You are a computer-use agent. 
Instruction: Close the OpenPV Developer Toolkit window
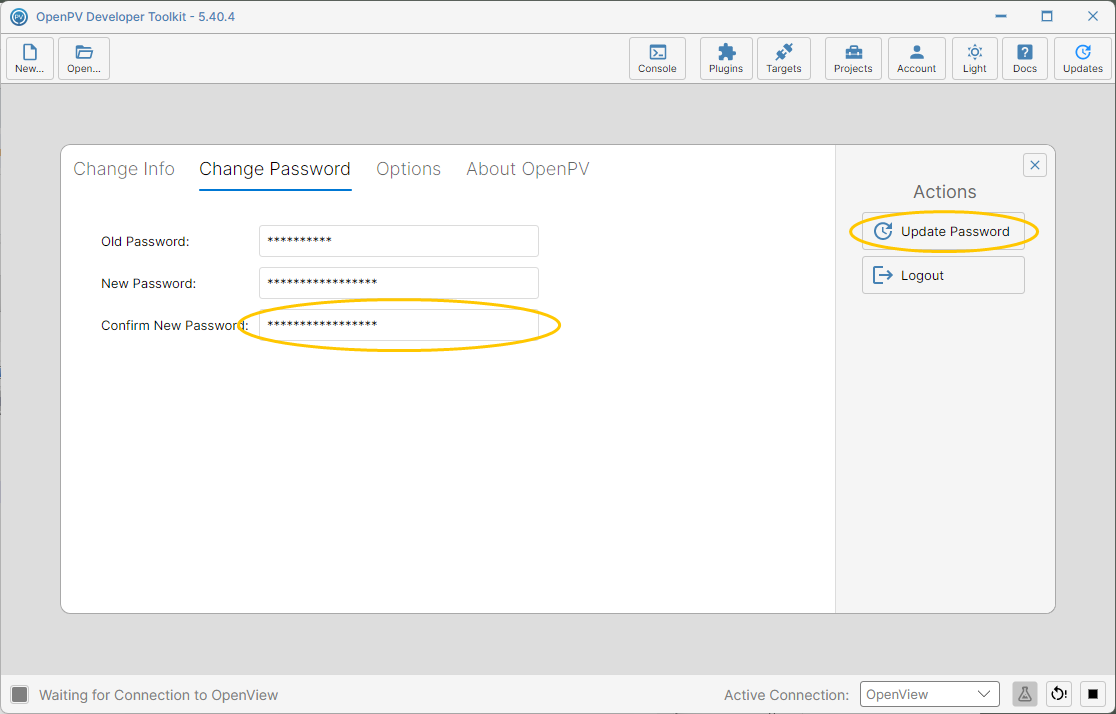[1093, 16]
